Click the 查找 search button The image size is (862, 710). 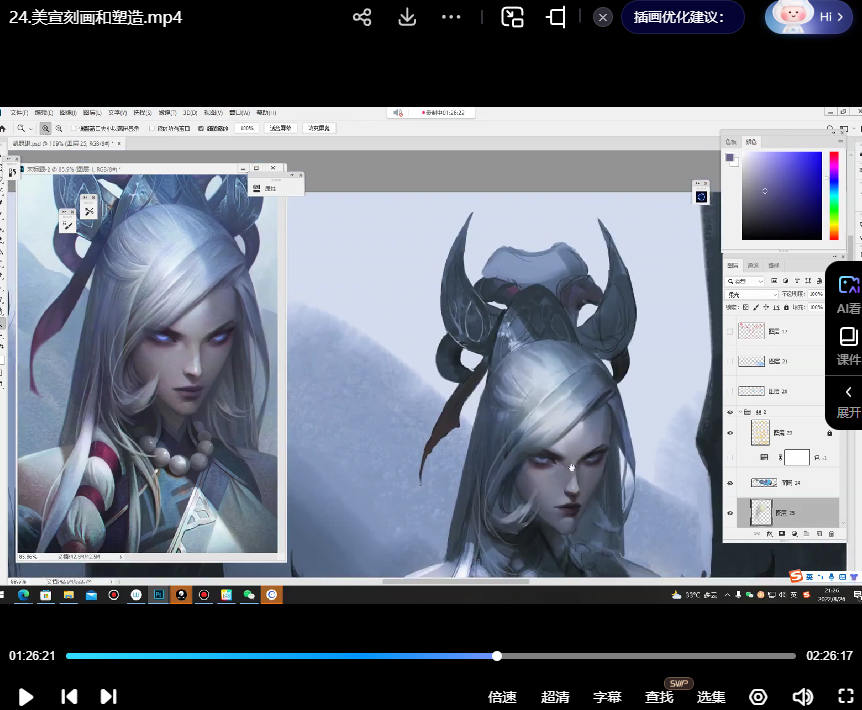(659, 697)
